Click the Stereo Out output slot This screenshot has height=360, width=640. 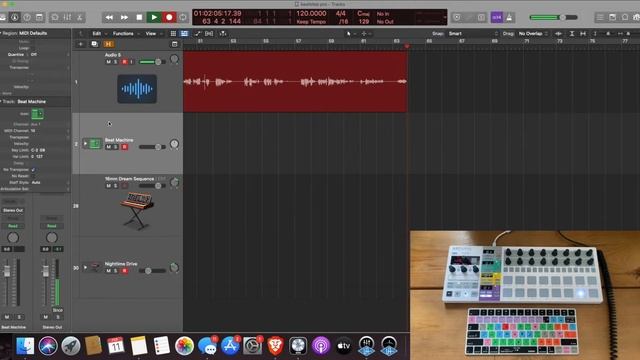coord(13,210)
